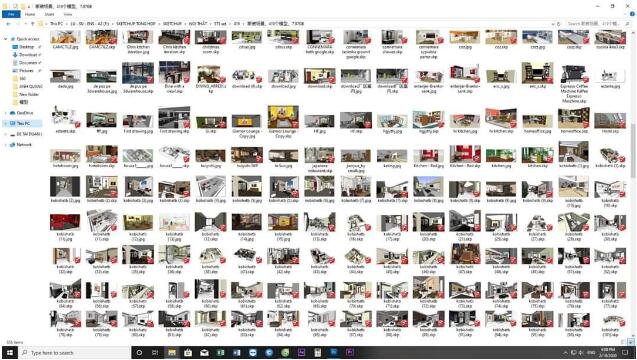Click the Task View taskbar icon
The image size is (637, 360).
coord(155,353)
